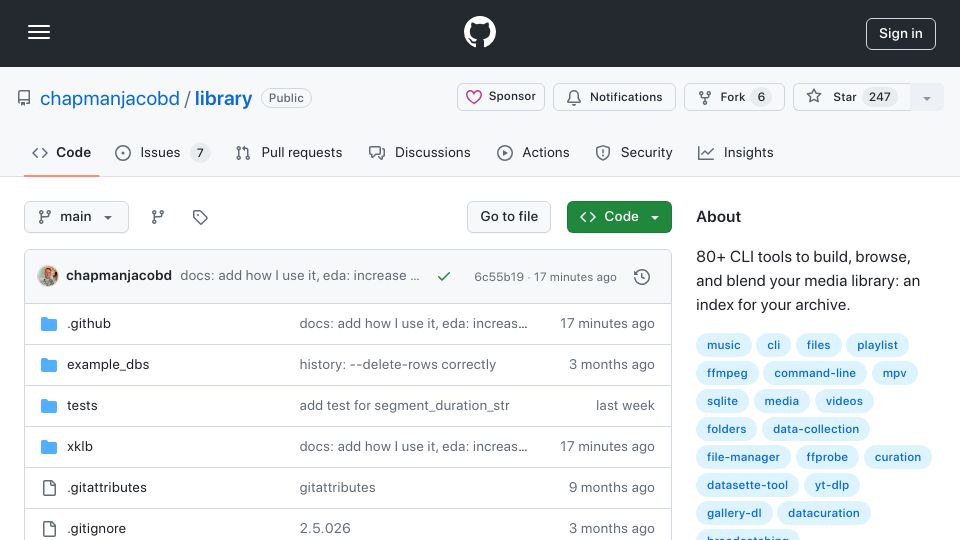
Task: Open the .gitattributes file
Action: click(107, 487)
